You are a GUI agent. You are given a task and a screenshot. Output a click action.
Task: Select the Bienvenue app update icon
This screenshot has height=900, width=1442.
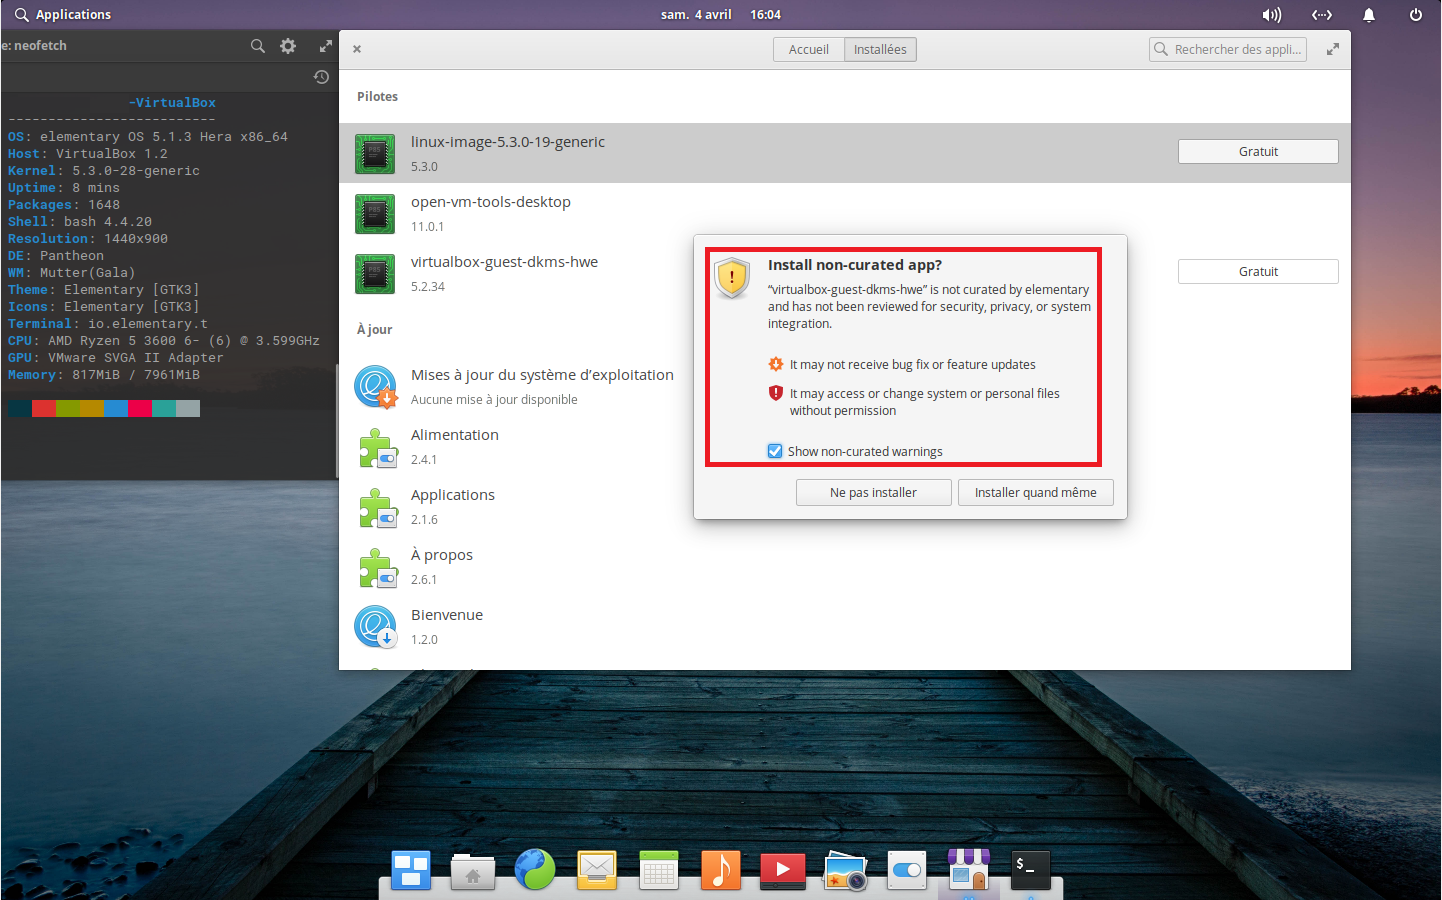tap(375, 626)
